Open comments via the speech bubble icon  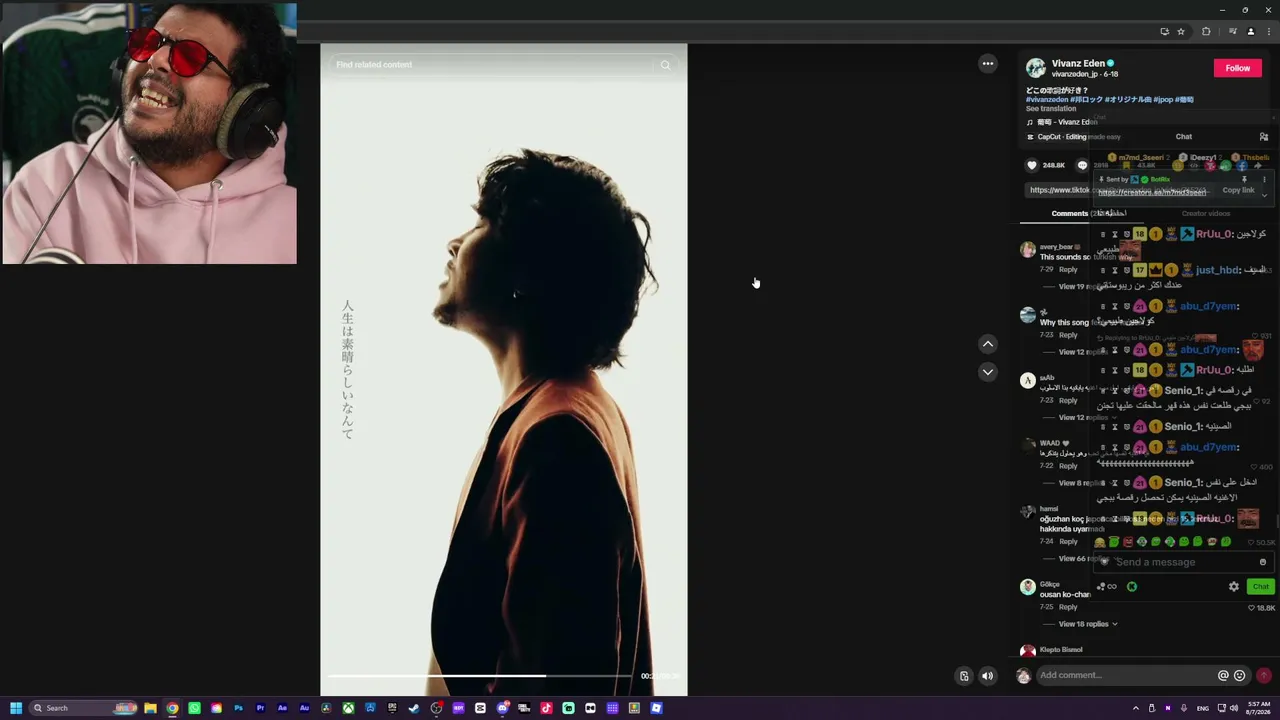(1082, 165)
